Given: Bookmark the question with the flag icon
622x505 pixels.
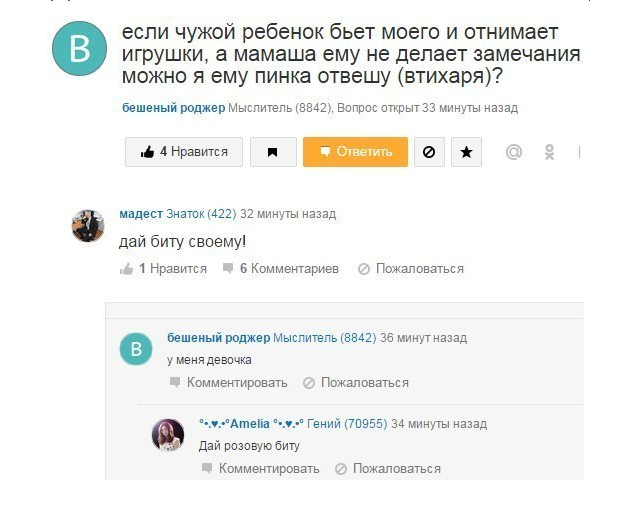Looking at the screenshot, I should (x=273, y=152).
